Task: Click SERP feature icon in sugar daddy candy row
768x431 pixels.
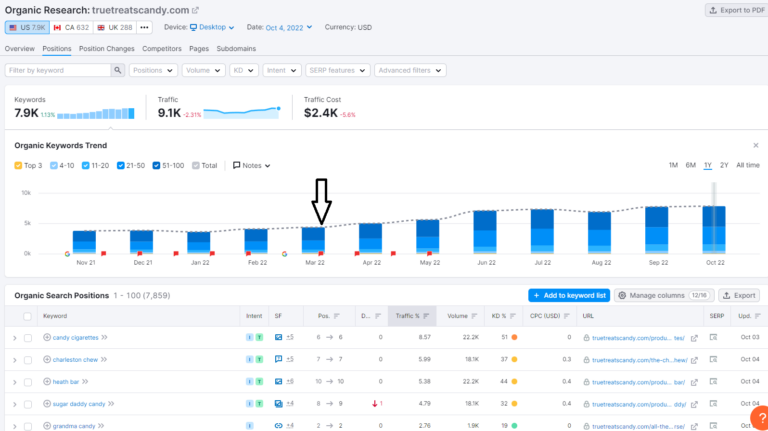Action: [x=278, y=404]
